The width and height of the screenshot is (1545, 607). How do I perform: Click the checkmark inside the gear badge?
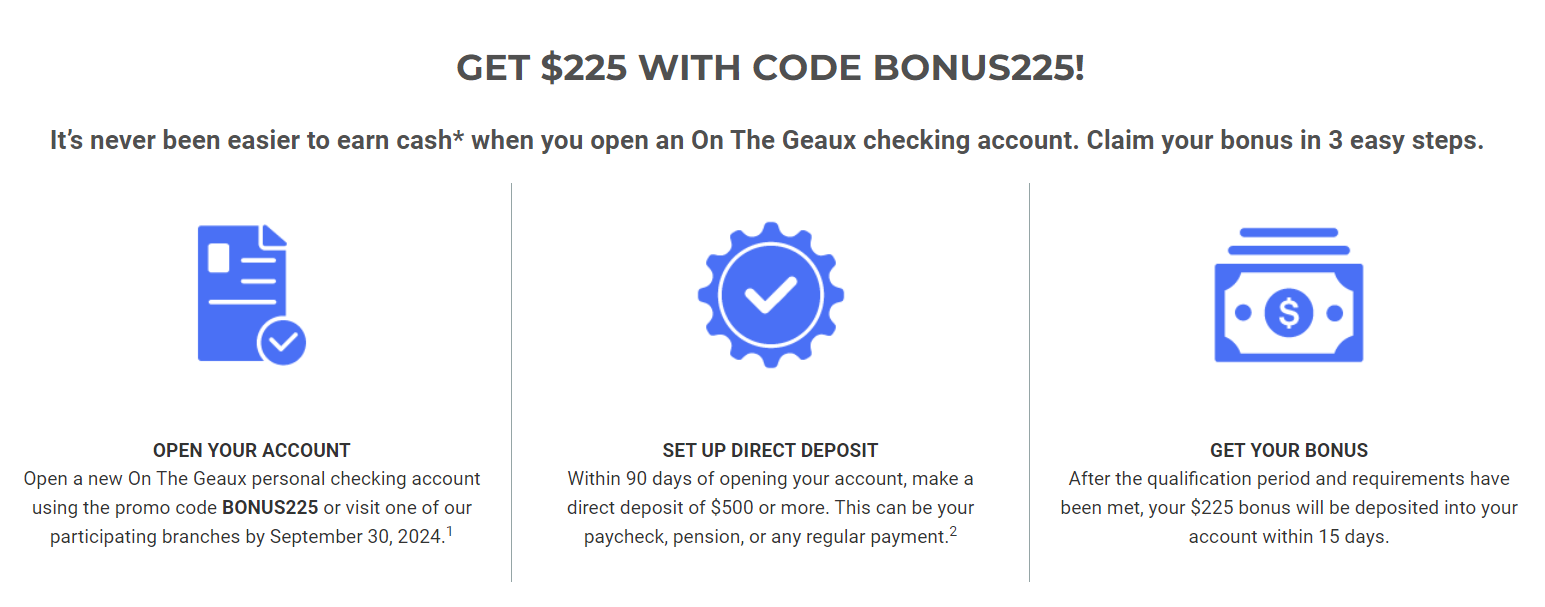pos(770,295)
